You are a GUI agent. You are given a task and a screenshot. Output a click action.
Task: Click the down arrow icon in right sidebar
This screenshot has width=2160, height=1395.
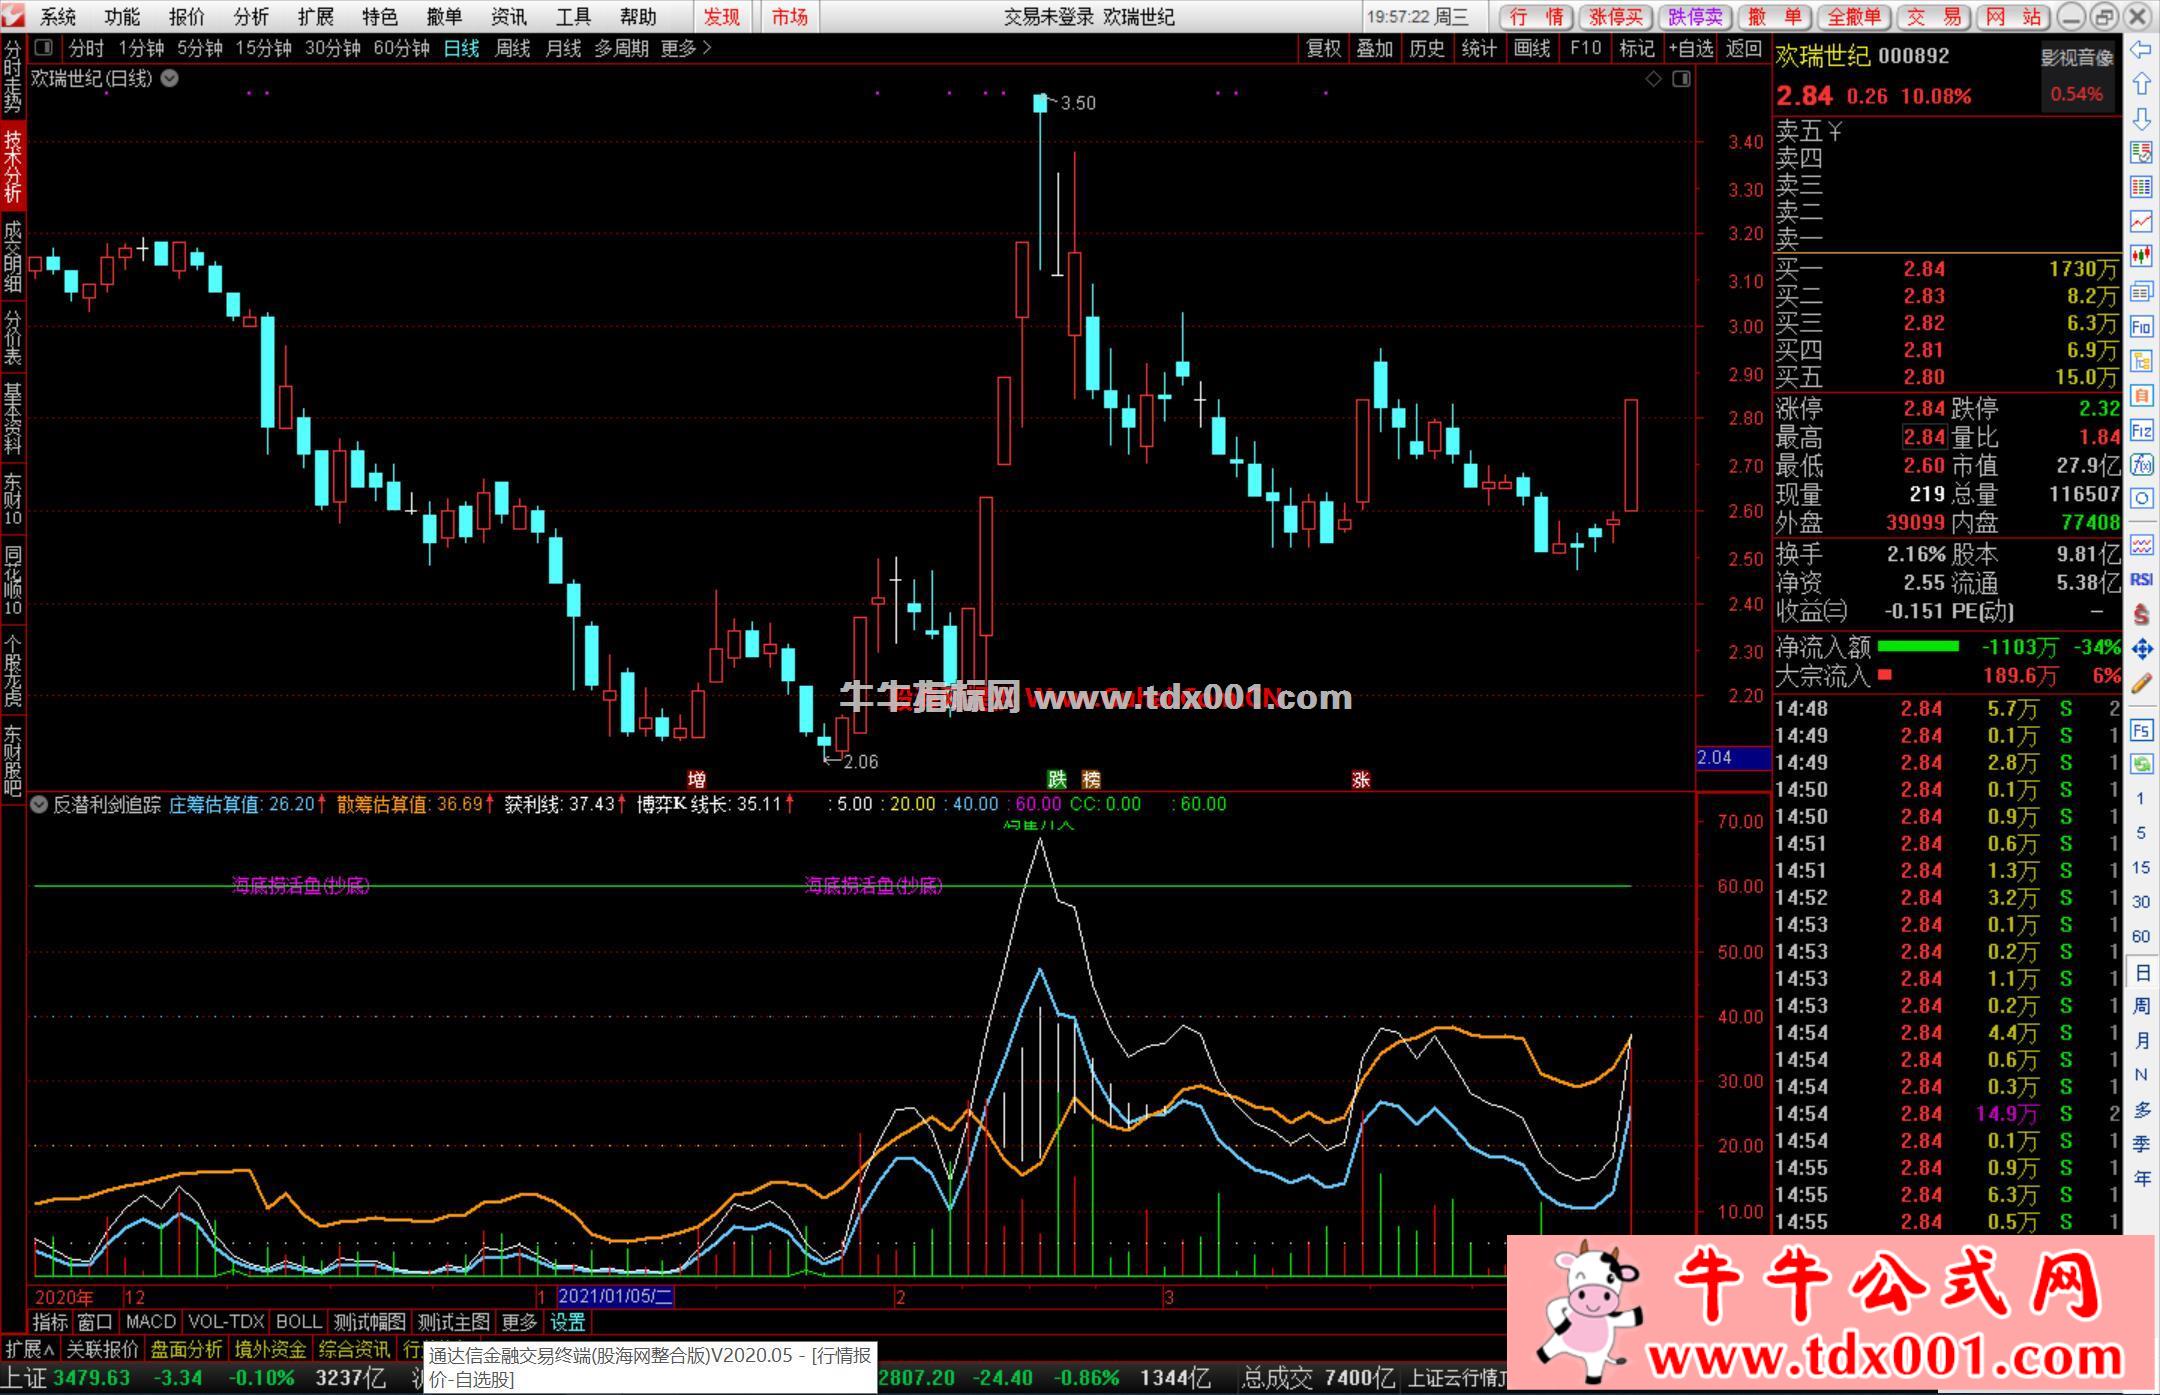(x=2141, y=119)
